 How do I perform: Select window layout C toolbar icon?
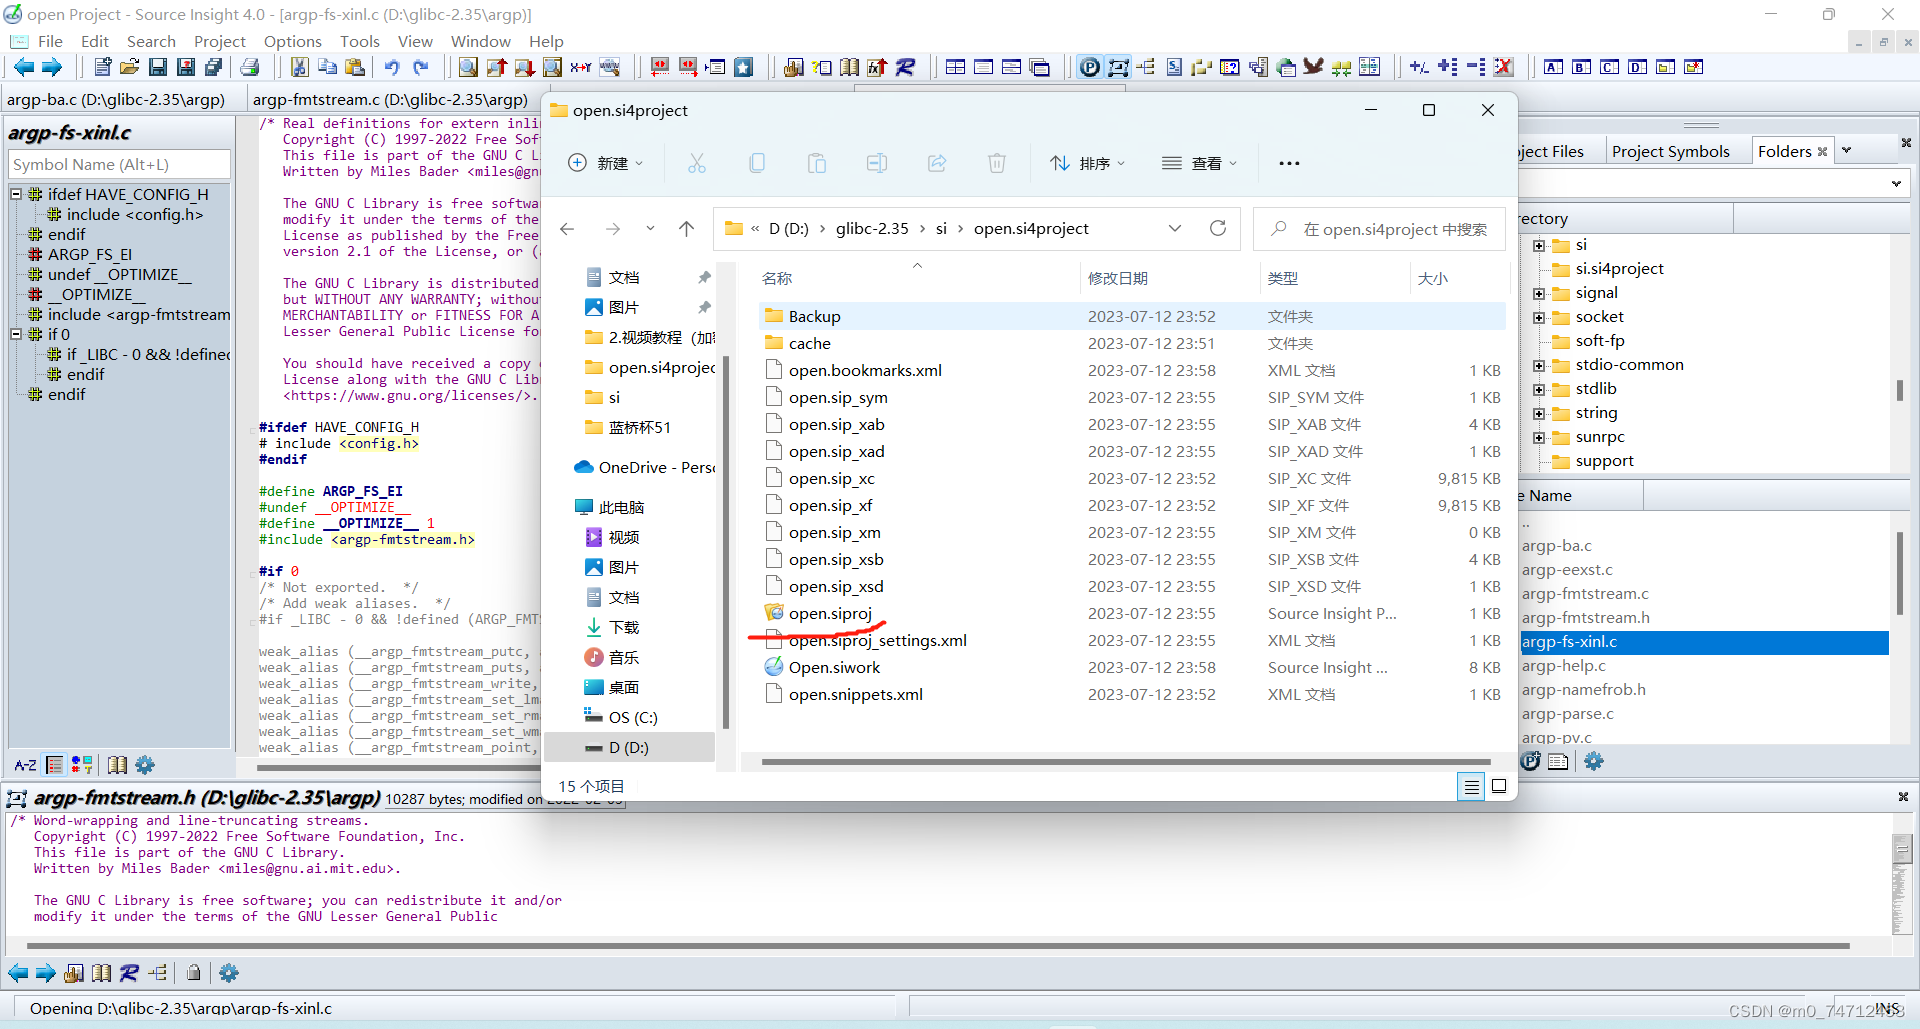(1609, 67)
